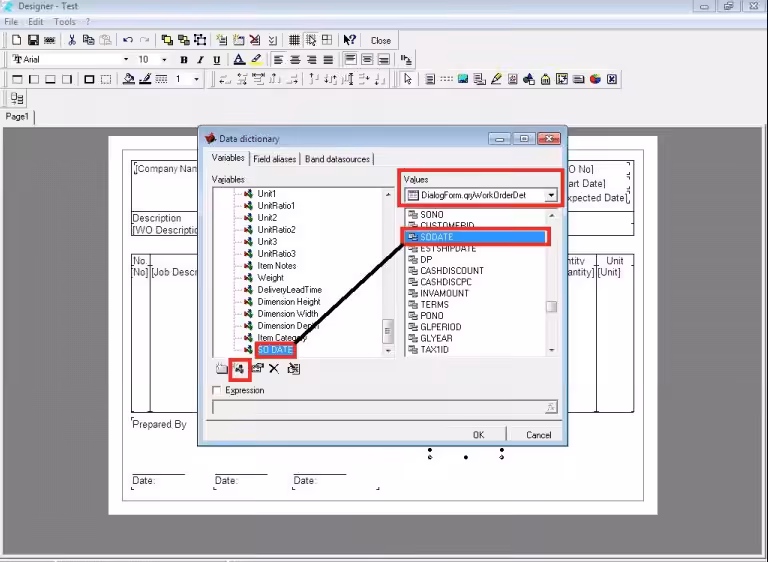The width and height of the screenshot is (768, 562).
Task: Bring the selected object to front
Action: [167, 40]
